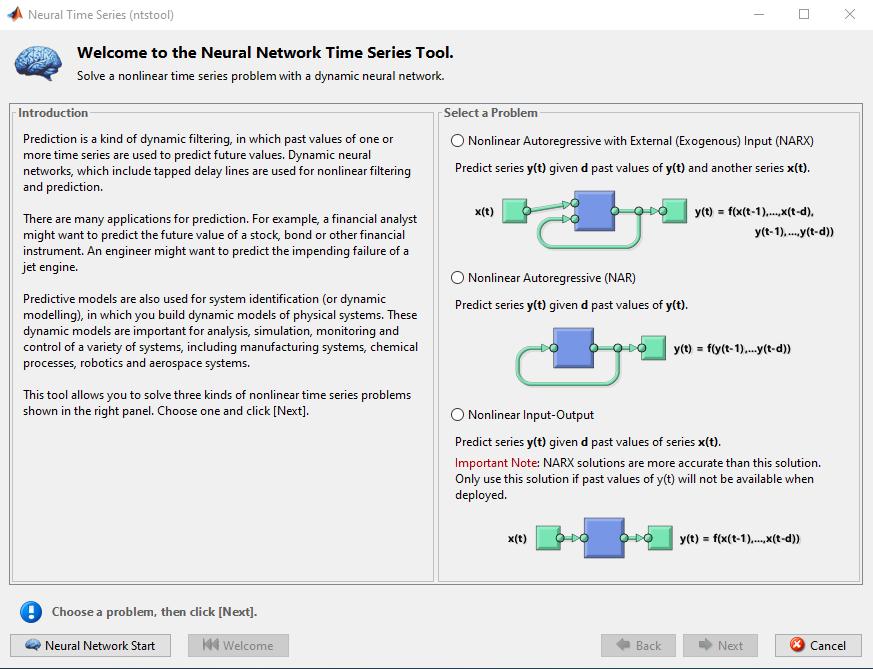The image size is (873, 669).
Task: Click the Input-Output network diagram
Action: tap(604, 538)
